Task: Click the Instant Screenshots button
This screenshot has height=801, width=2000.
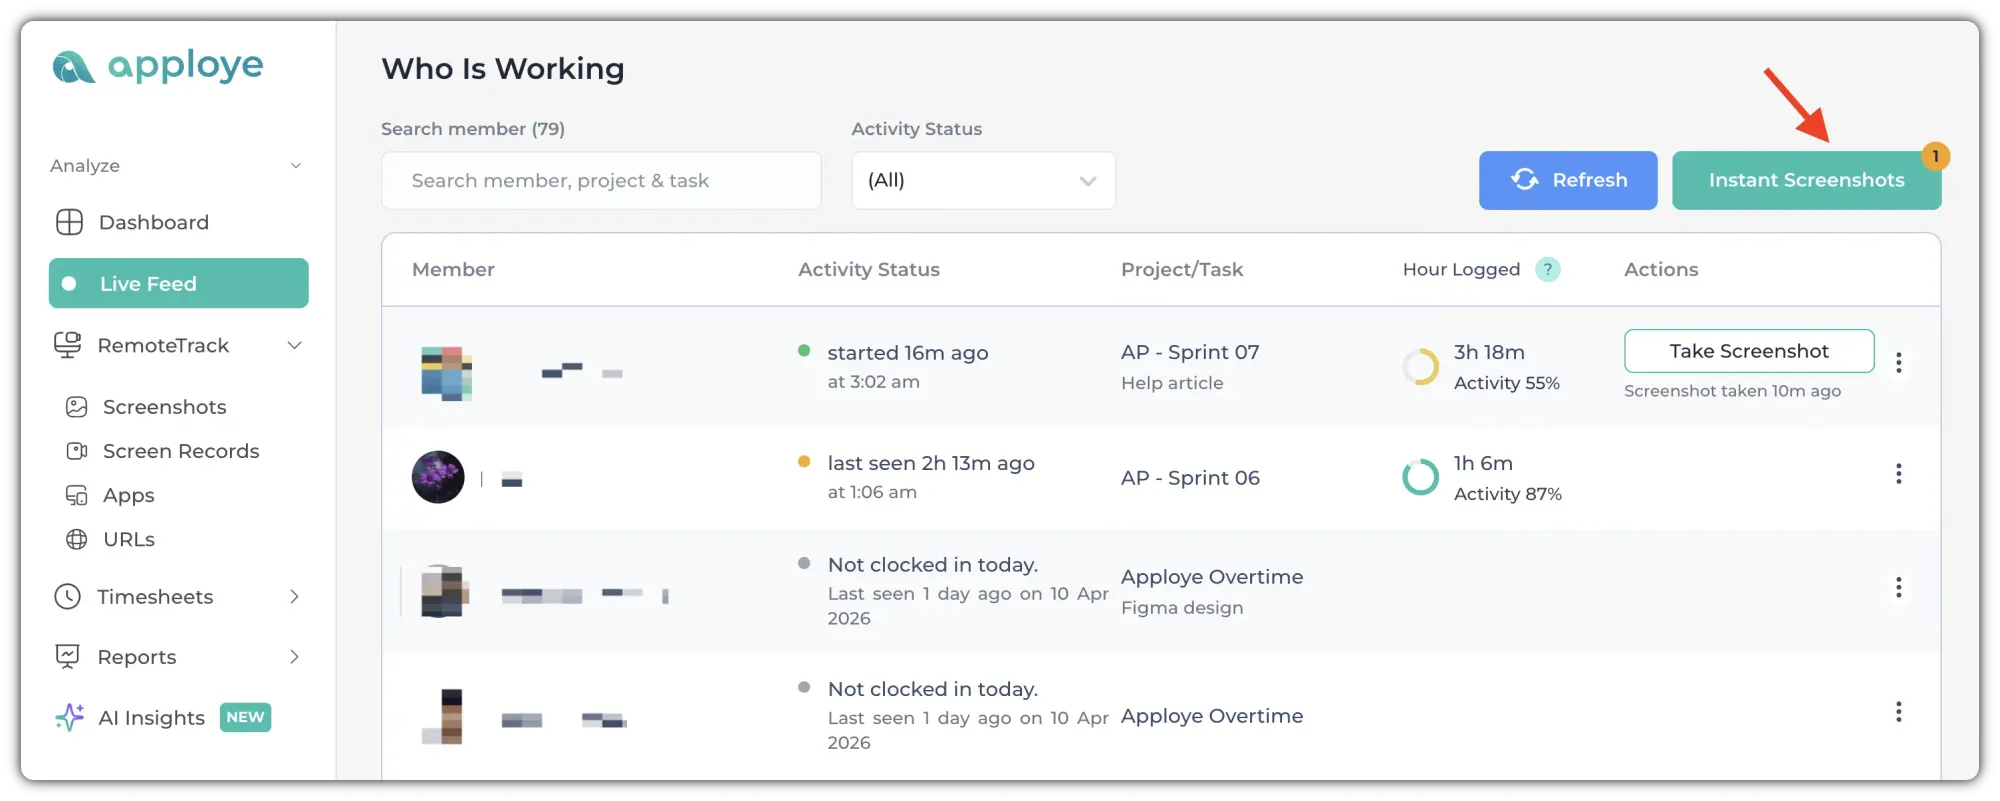Action: tap(1805, 181)
